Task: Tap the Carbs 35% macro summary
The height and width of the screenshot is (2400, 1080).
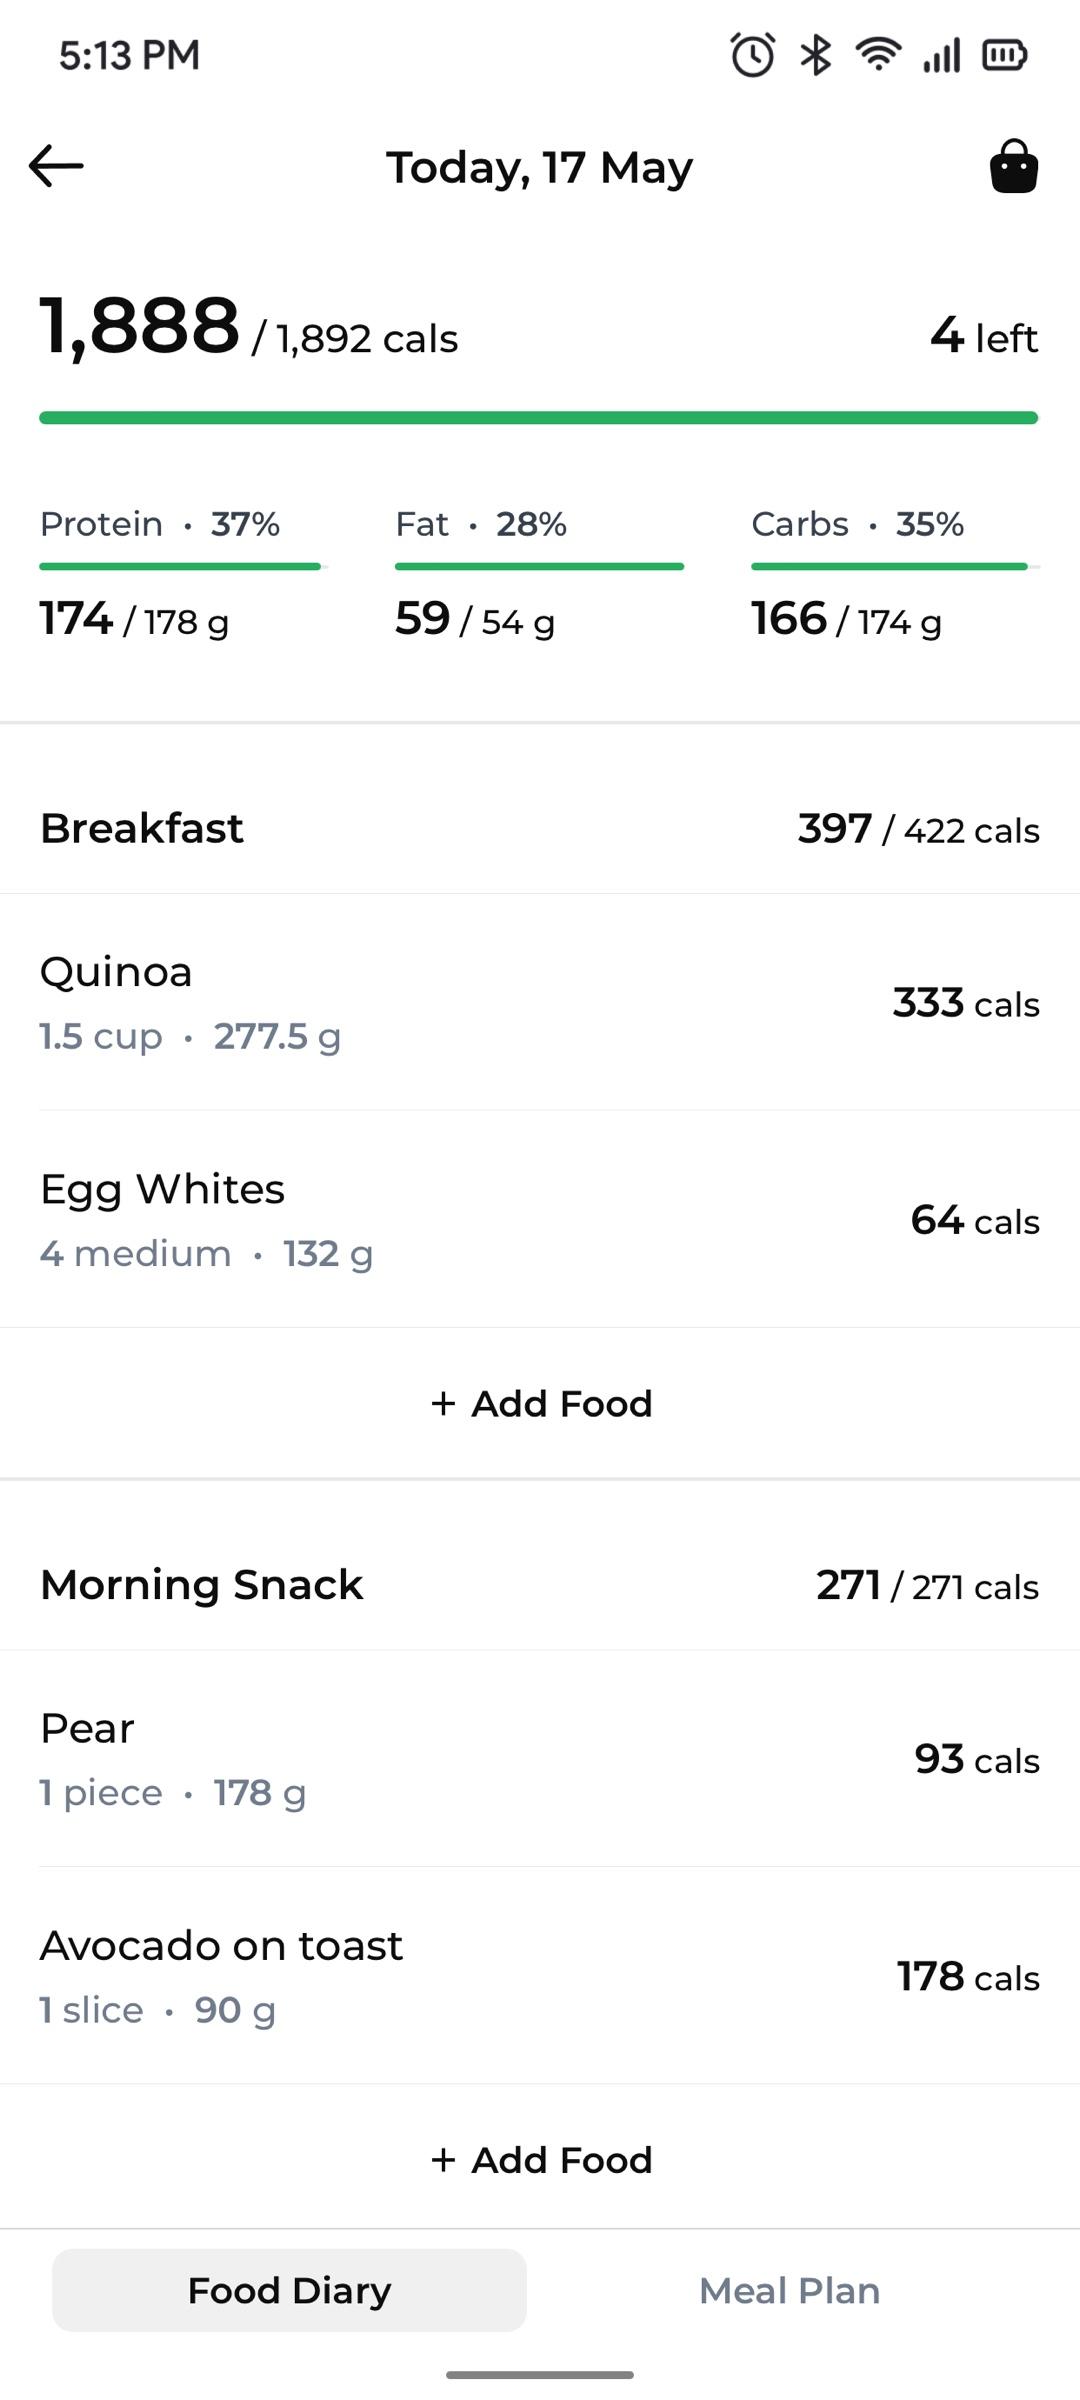Action: tap(896, 574)
